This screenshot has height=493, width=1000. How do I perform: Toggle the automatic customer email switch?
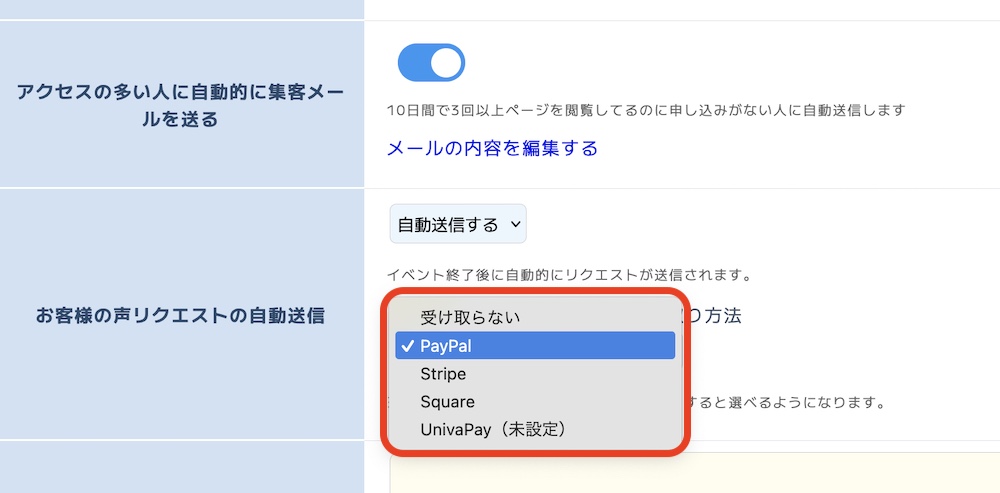coord(431,62)
